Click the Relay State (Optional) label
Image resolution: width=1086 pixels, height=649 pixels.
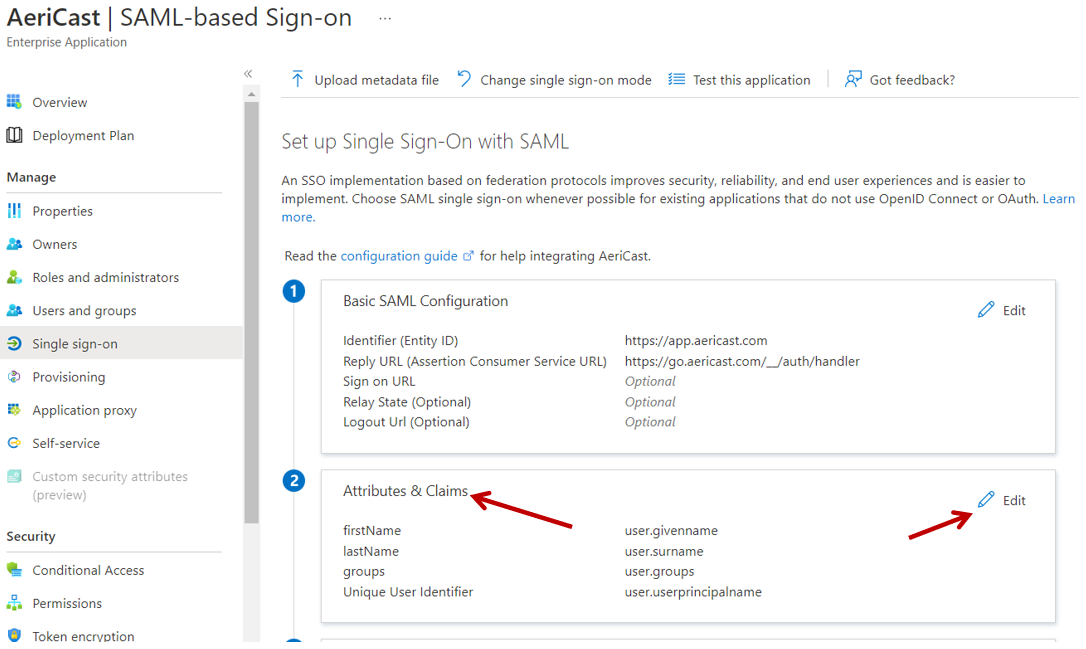[407, 402]
